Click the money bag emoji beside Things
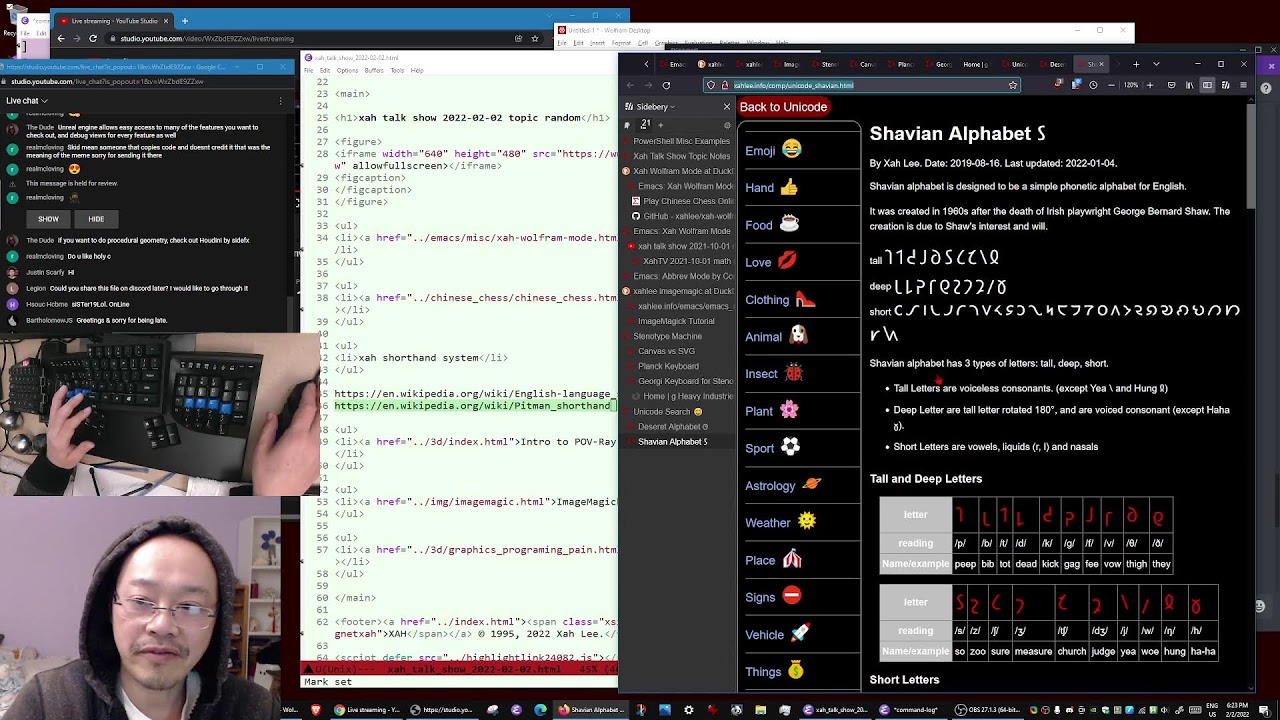1280x720 pixels. click(797, 671)
